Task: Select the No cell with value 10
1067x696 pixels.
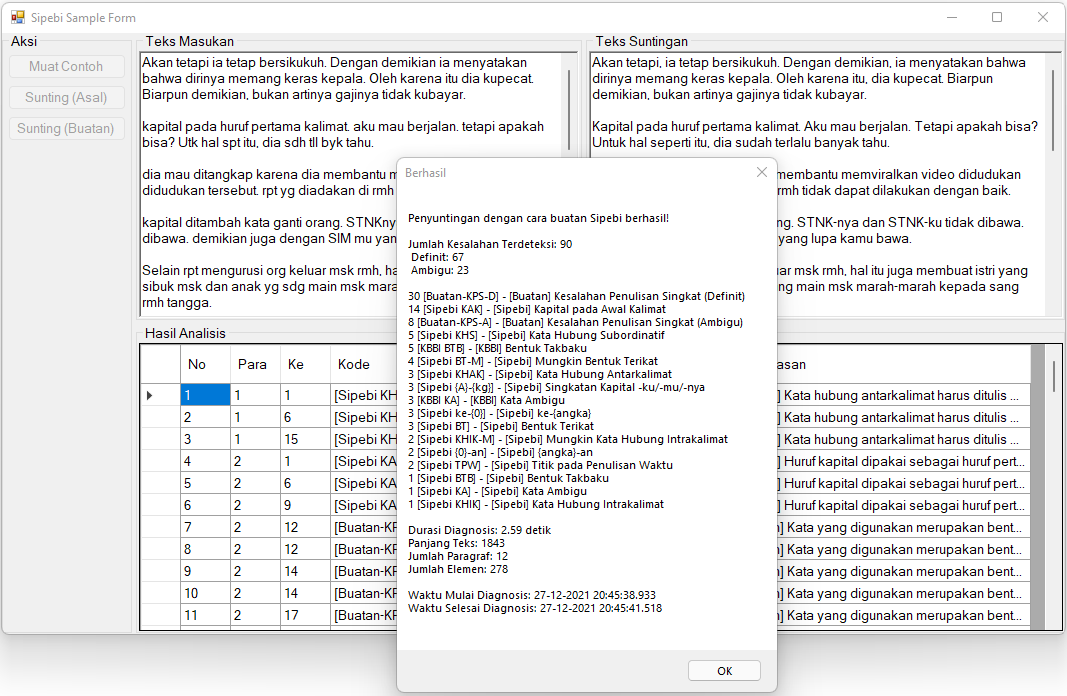Action: 206,593
